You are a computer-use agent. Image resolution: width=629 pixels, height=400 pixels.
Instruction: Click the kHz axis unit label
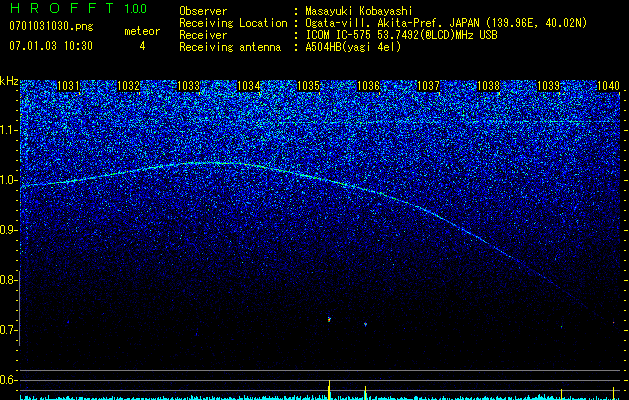point(9,81)
